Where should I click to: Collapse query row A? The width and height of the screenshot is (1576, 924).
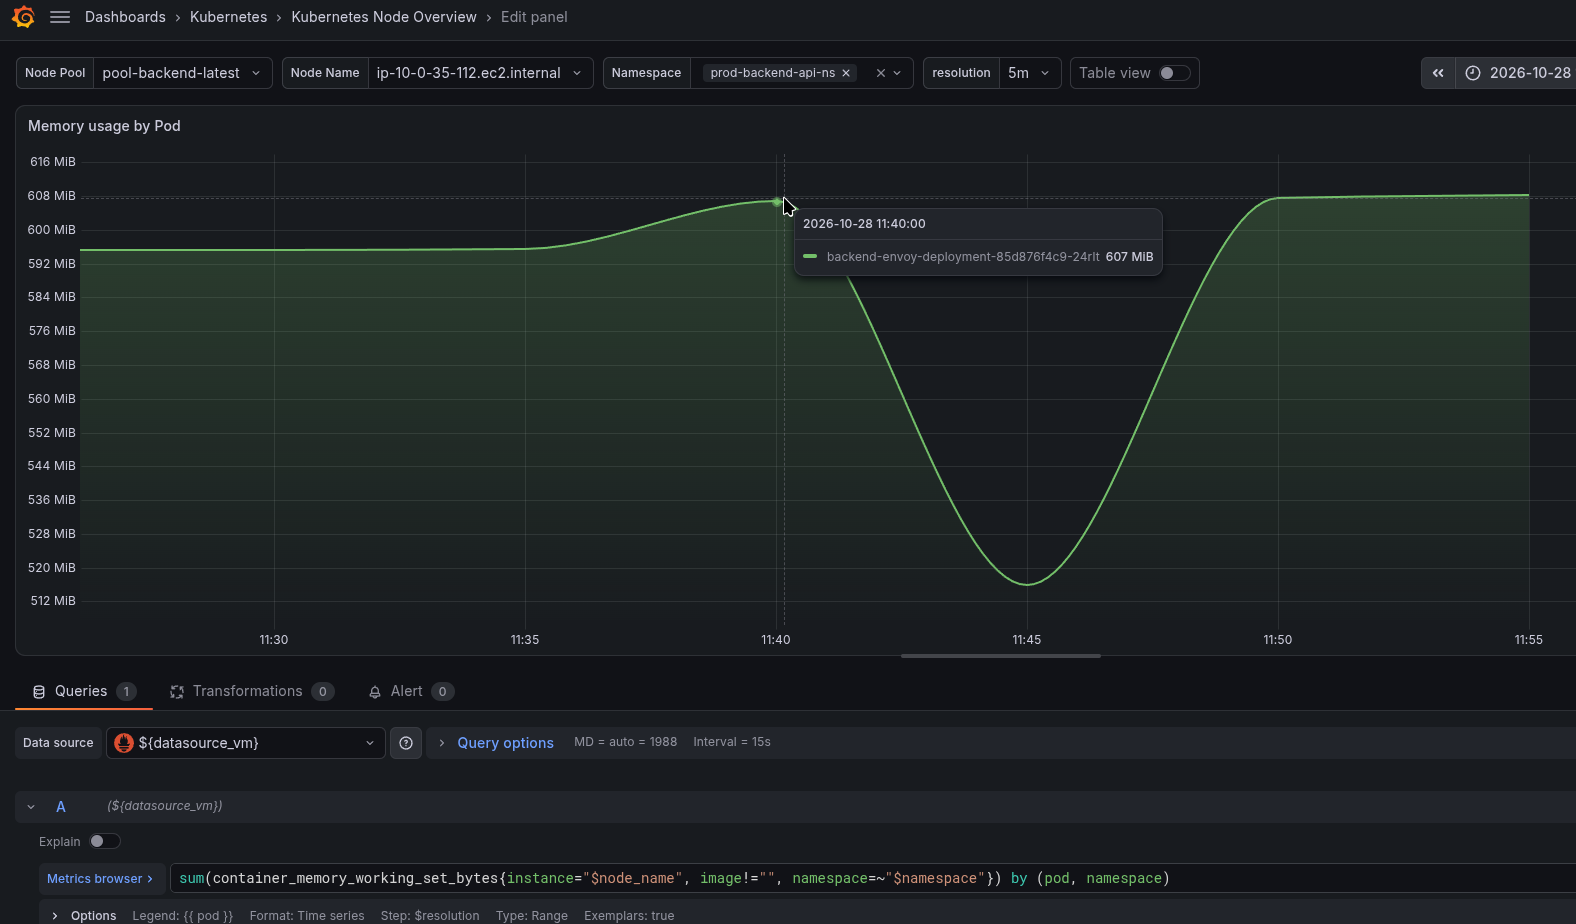coord(31,806)
